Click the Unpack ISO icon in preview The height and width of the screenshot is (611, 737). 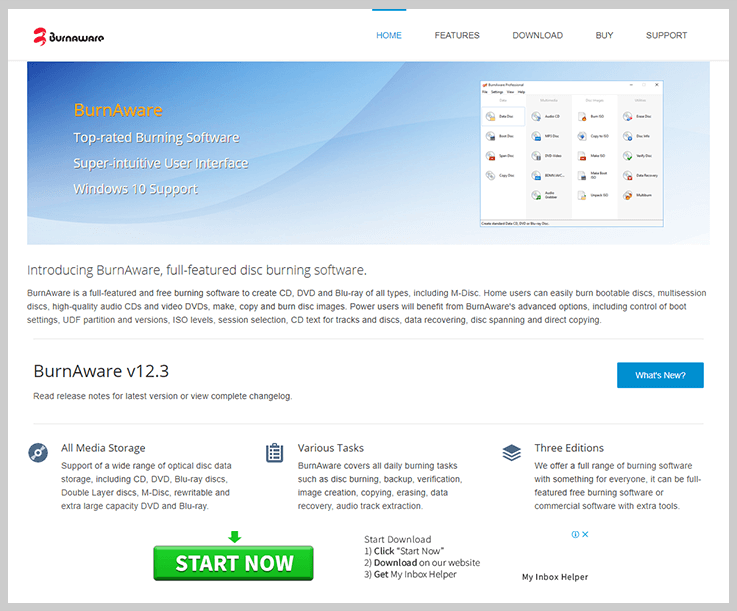[x=582, y=195]
